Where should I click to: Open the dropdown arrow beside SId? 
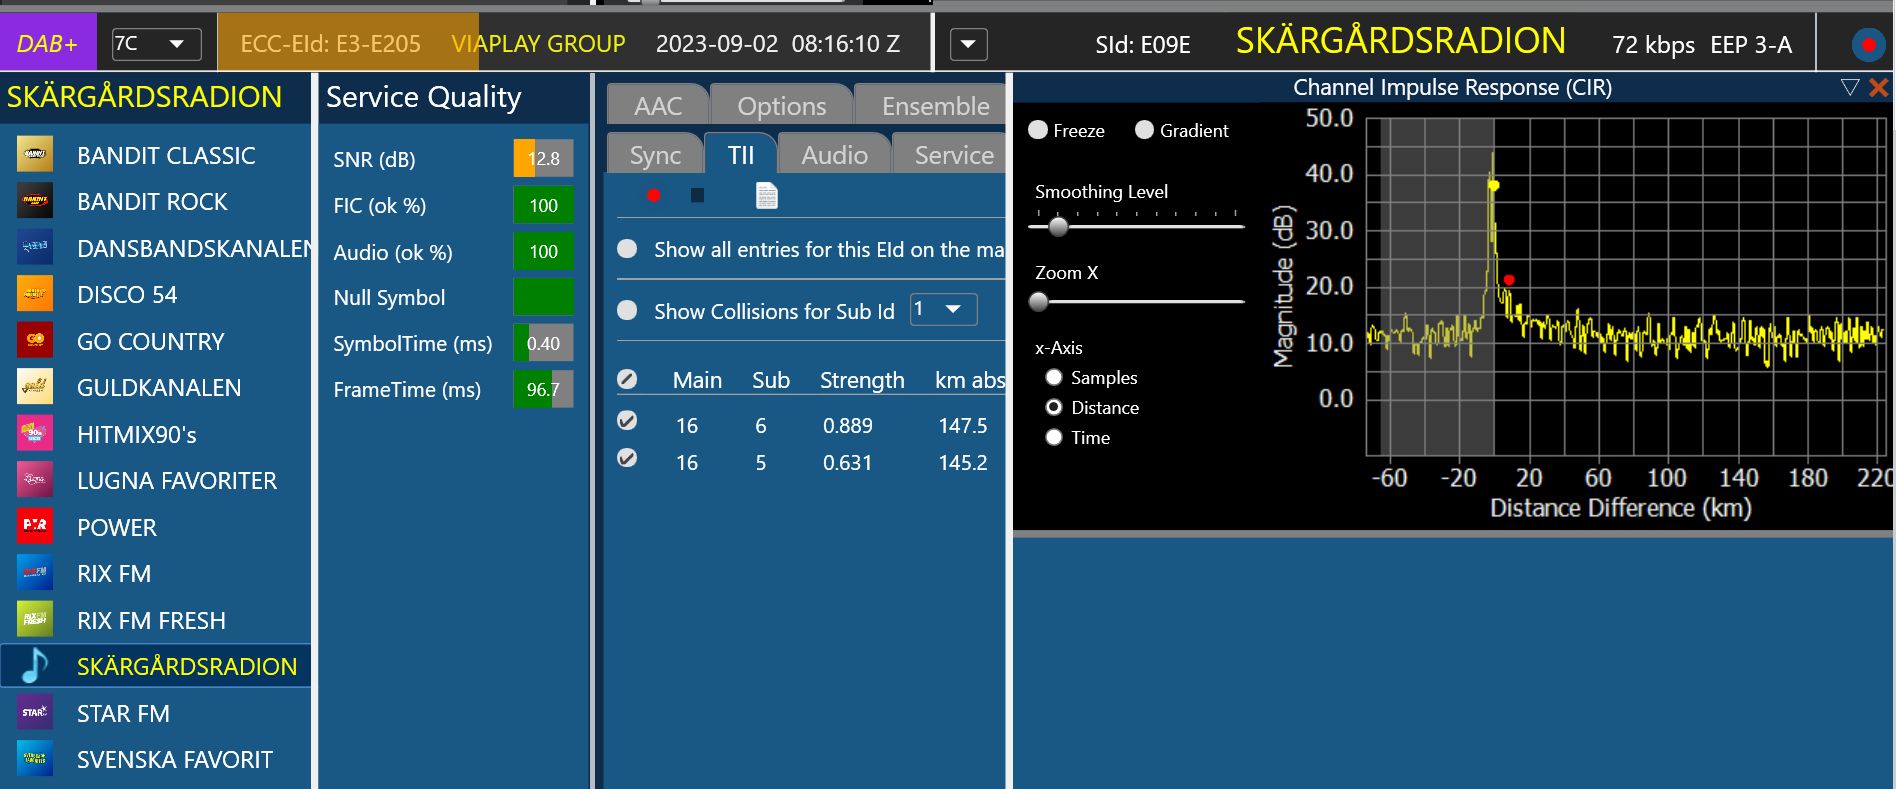(967, 45)
